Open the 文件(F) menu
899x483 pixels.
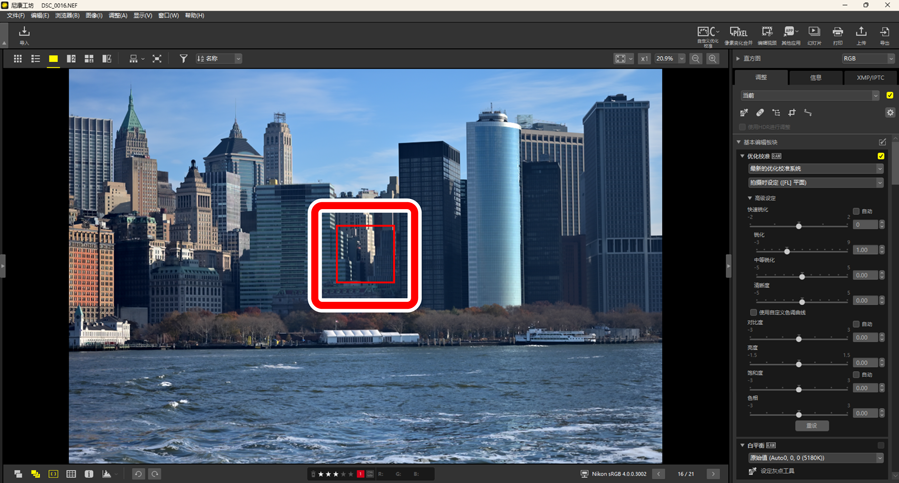coord(15,16)
